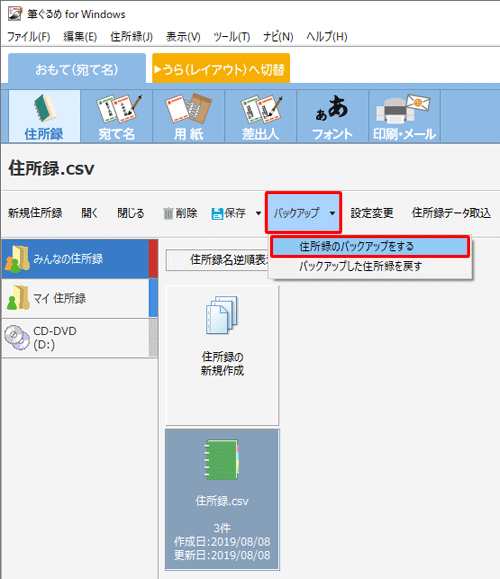Click the 筆ぐるめ app icon in title bar
Image resolution: width=500 pixels, height=579 pixels.
click(x=15, y=14)
